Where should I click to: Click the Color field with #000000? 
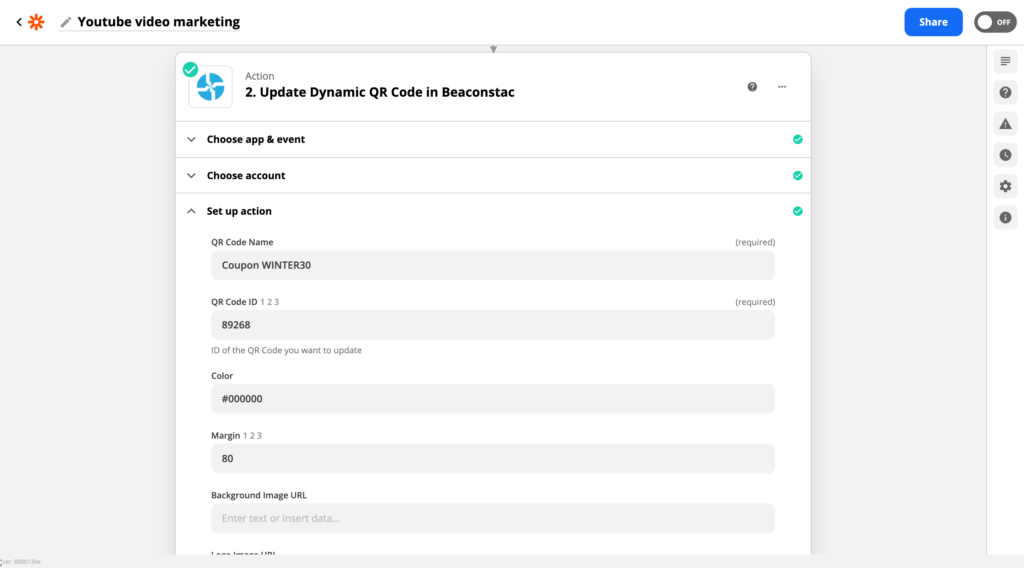492,399
